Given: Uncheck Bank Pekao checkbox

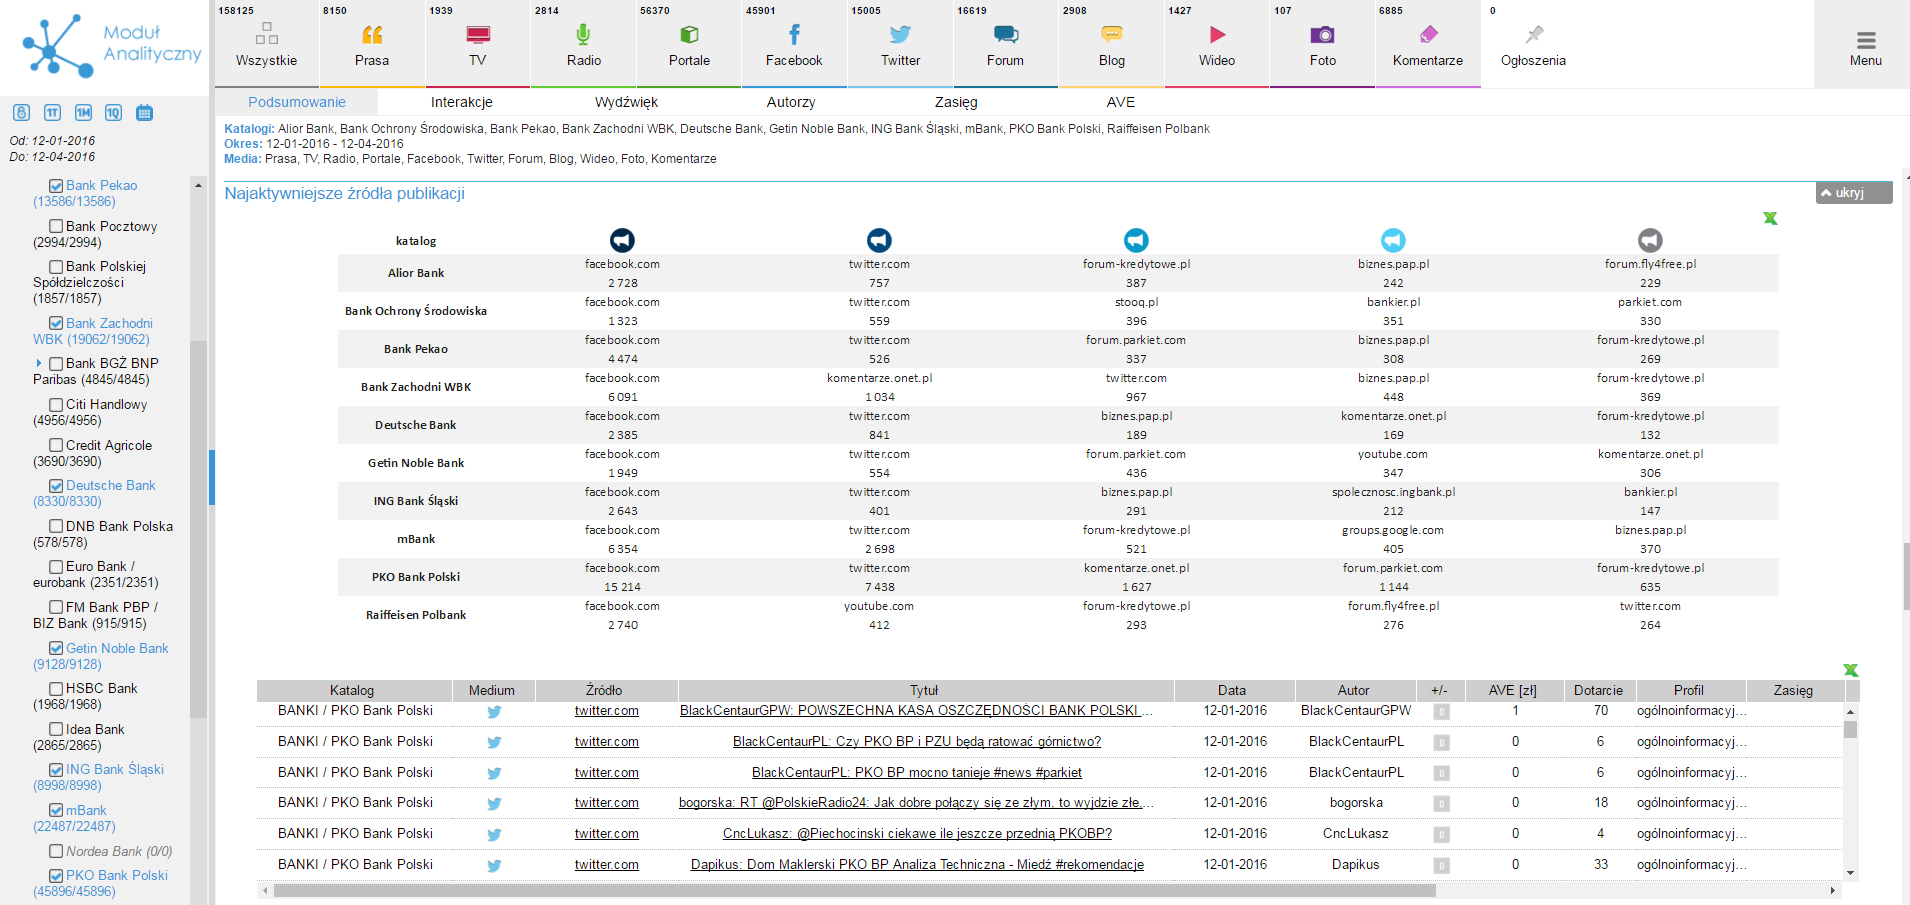Looking at the screenshot, I should click(56, 186).
